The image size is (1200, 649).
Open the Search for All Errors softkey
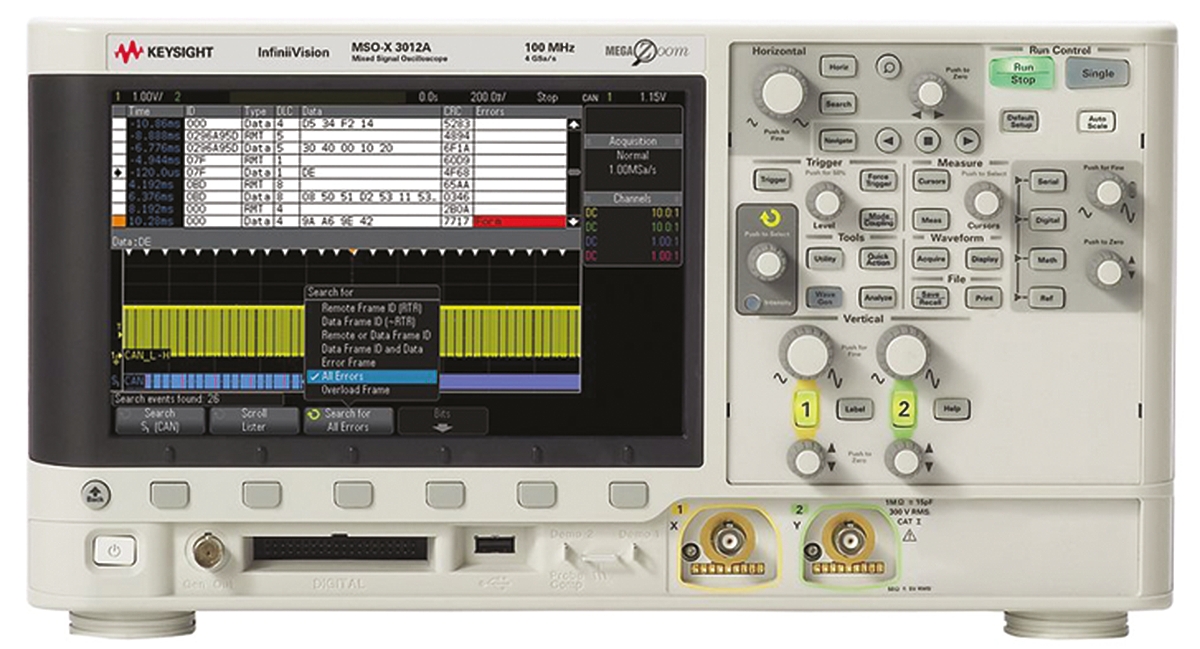pyautogui.click(x=349, y=420)
